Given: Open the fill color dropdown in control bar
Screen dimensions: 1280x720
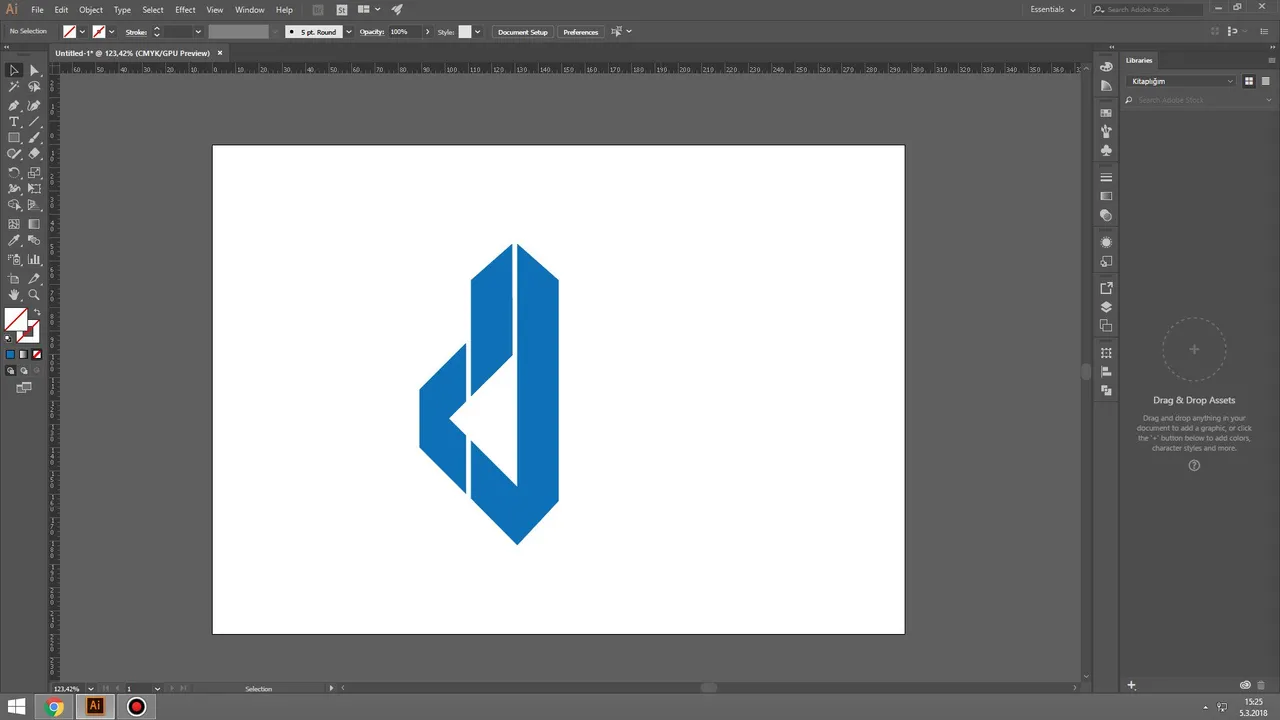Looking at the screenshot, I should click(82, 32).
